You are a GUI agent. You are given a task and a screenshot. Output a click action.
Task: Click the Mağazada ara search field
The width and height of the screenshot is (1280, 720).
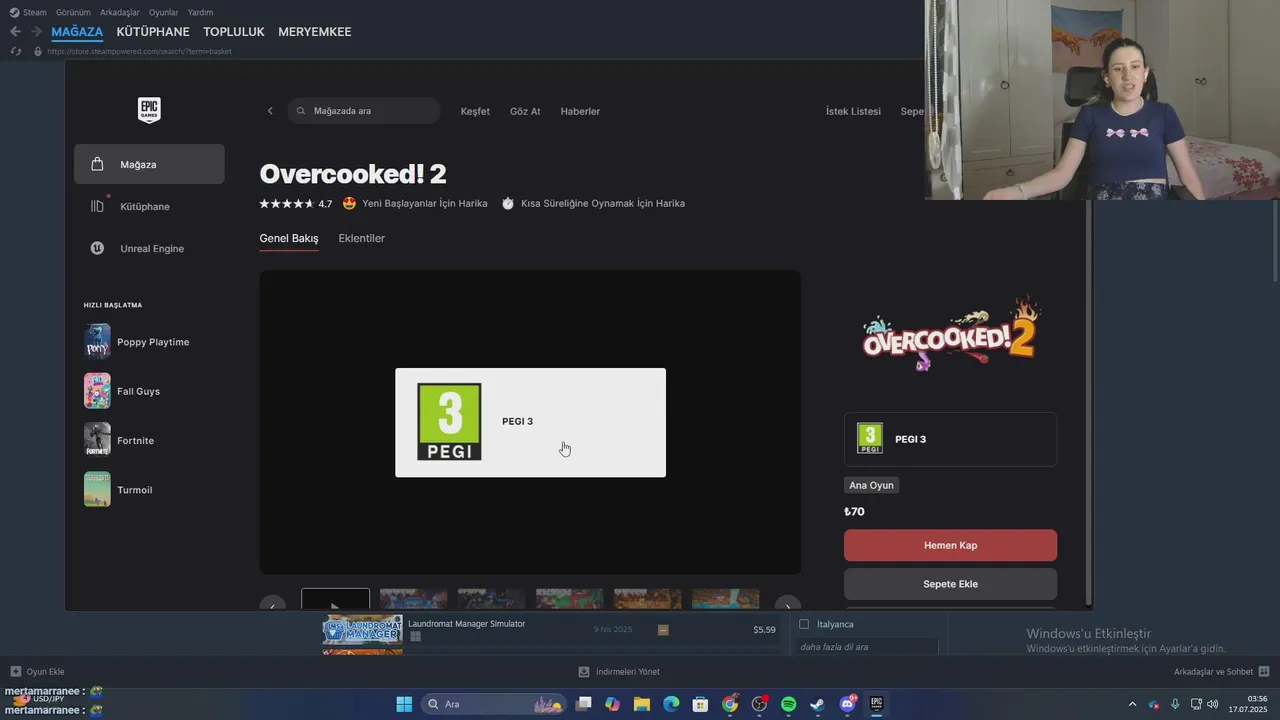(364, 111)
